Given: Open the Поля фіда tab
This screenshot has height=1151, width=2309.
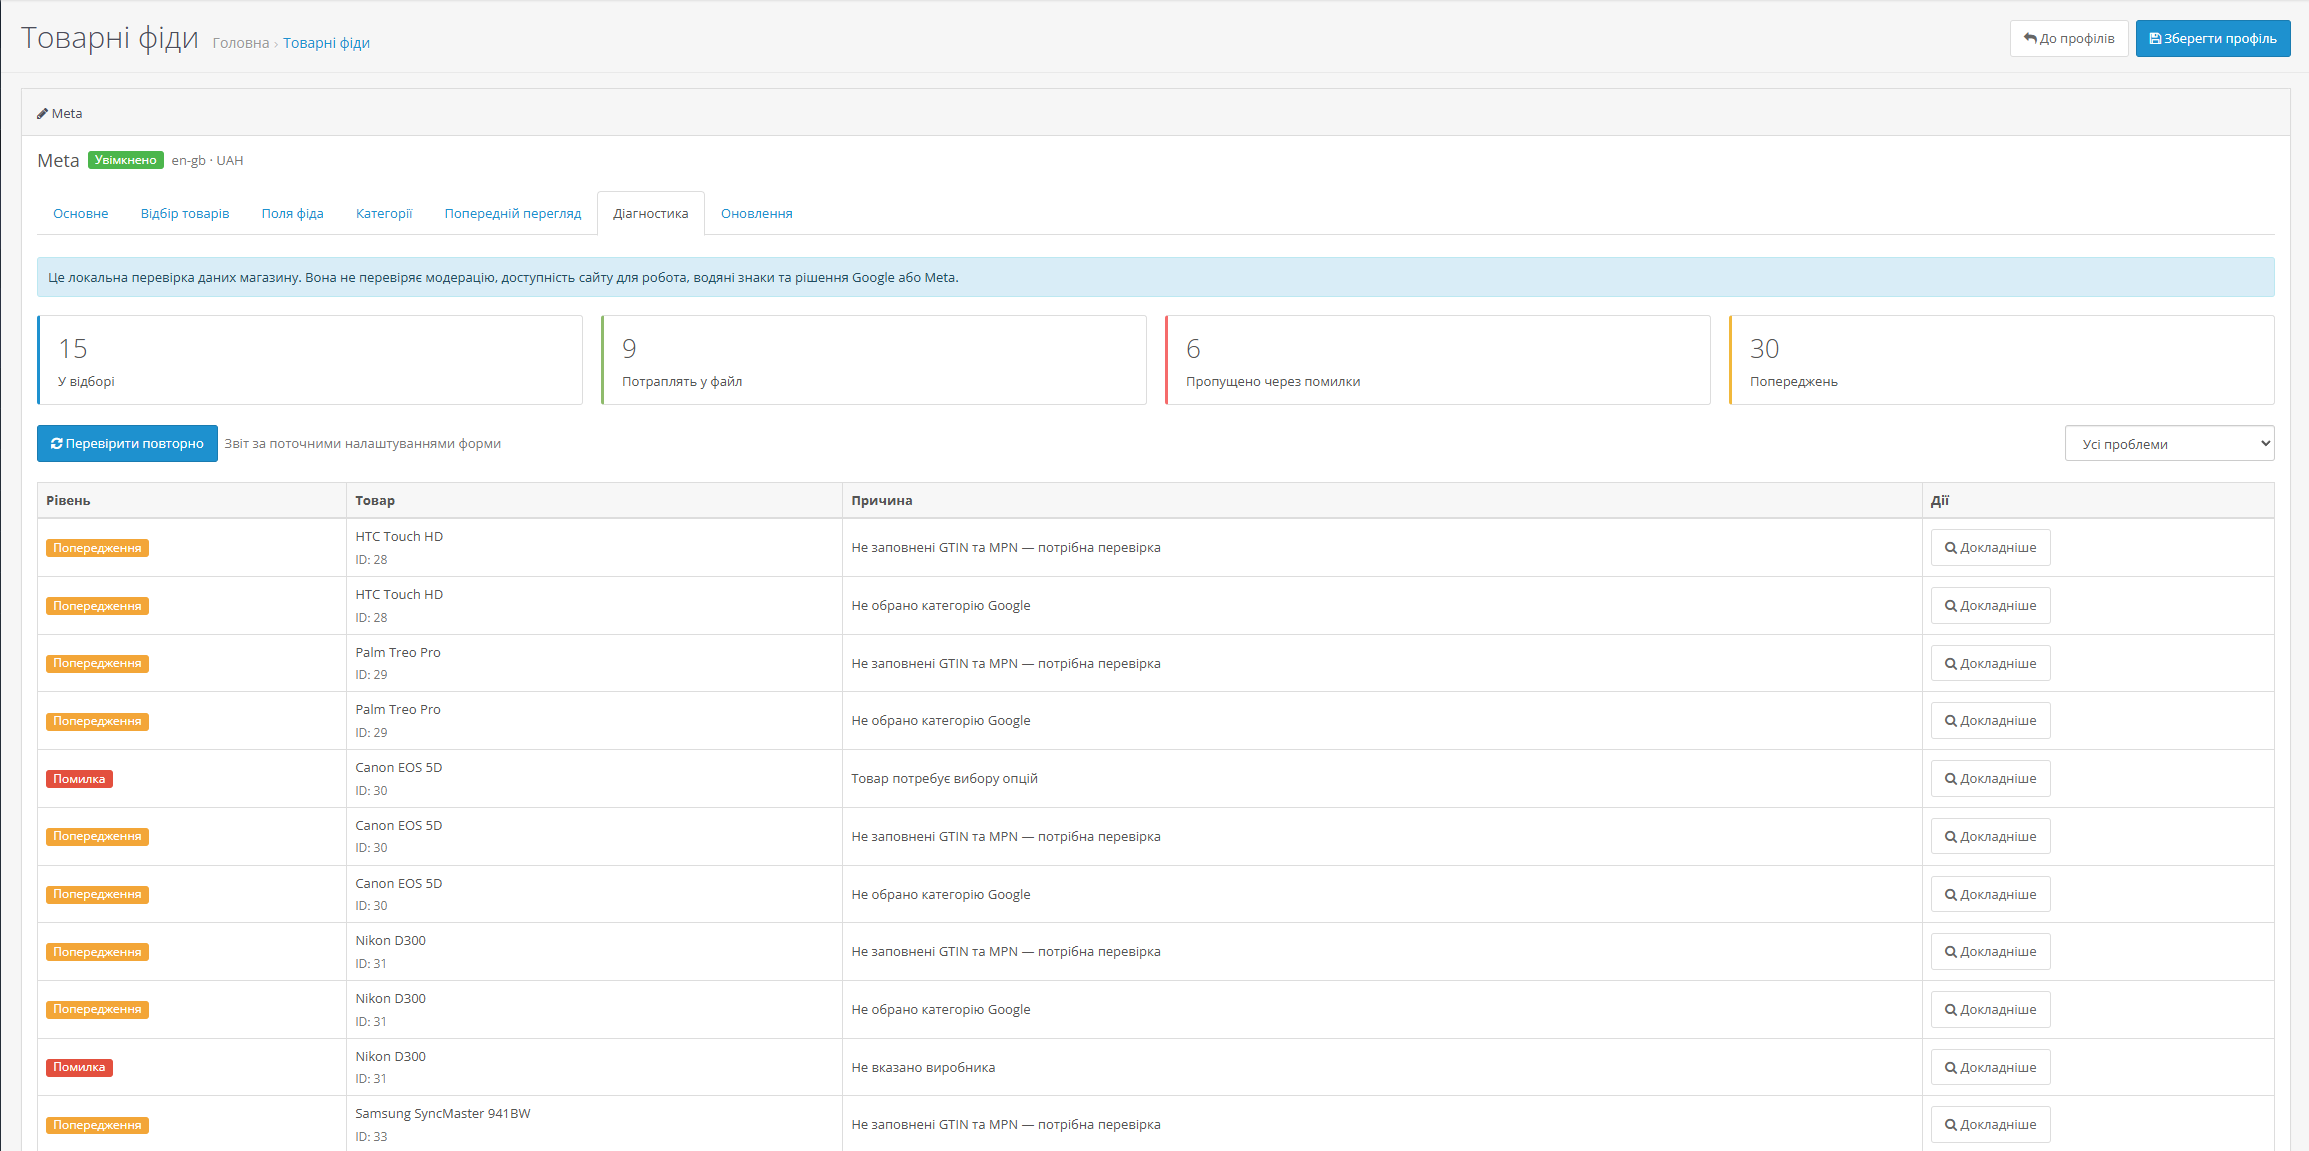Looking at the screenshot, I should coord(293,214).
